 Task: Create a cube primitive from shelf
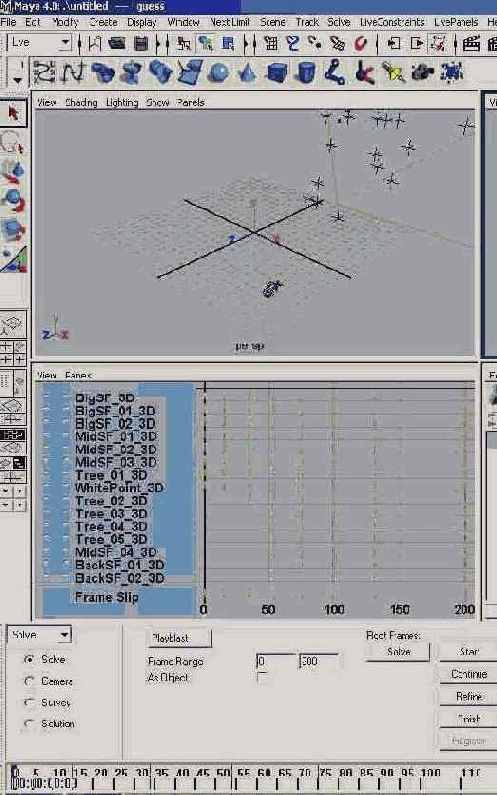[x=277, y=72]
